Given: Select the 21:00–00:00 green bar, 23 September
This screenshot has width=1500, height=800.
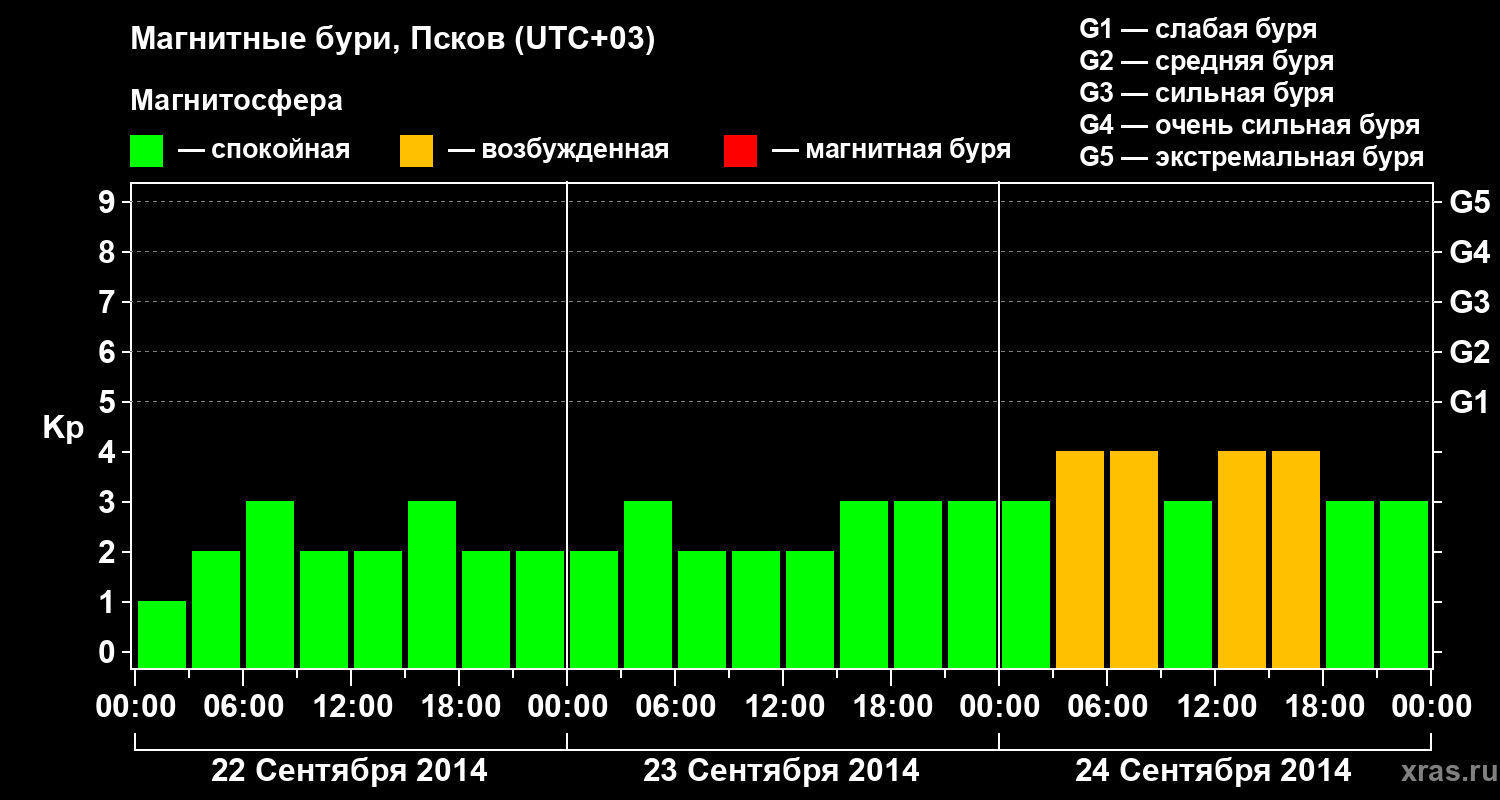Looking at the screenshot, I should point(972,584).
